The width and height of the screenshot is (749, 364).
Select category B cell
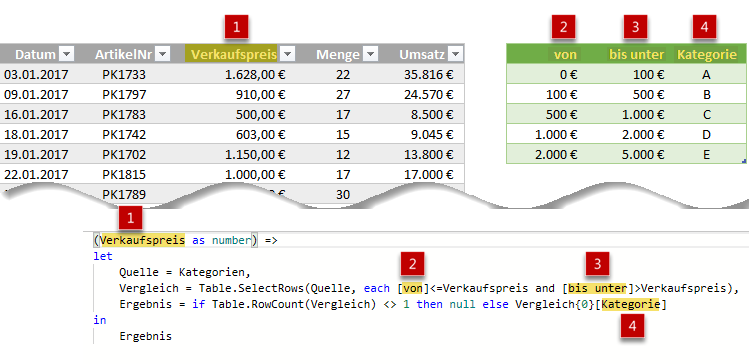(707, 95)
